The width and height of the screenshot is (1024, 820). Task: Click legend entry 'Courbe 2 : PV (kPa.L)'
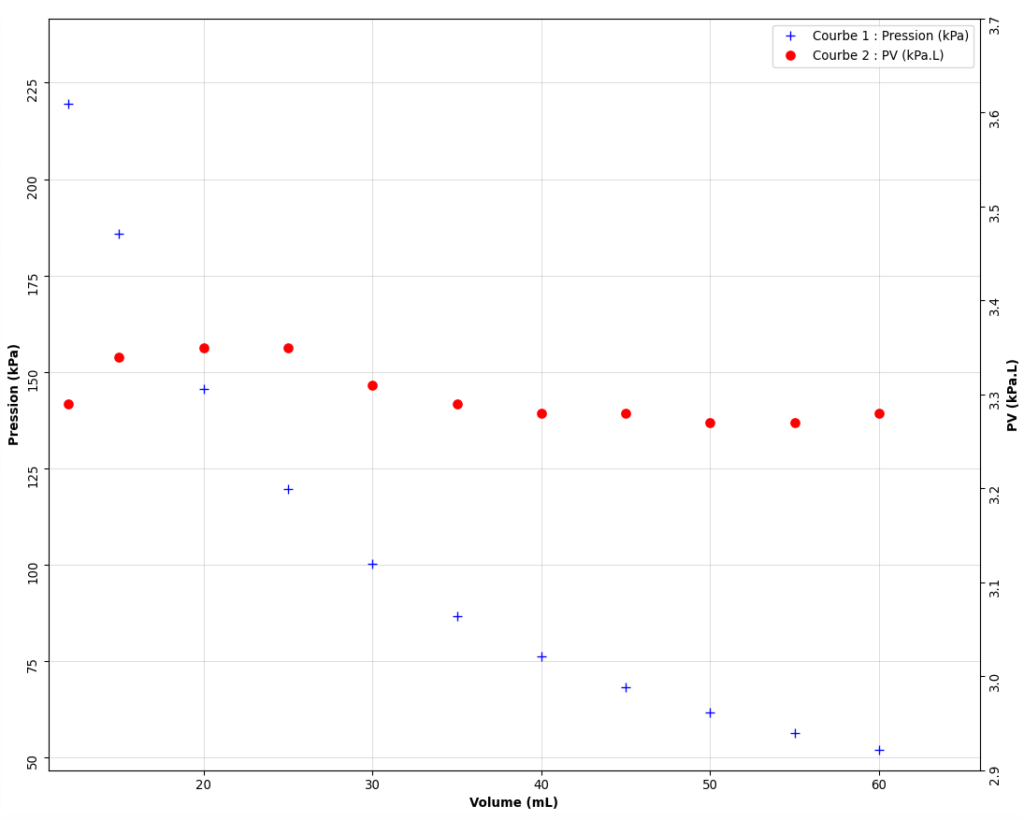(x=877, y=56)
